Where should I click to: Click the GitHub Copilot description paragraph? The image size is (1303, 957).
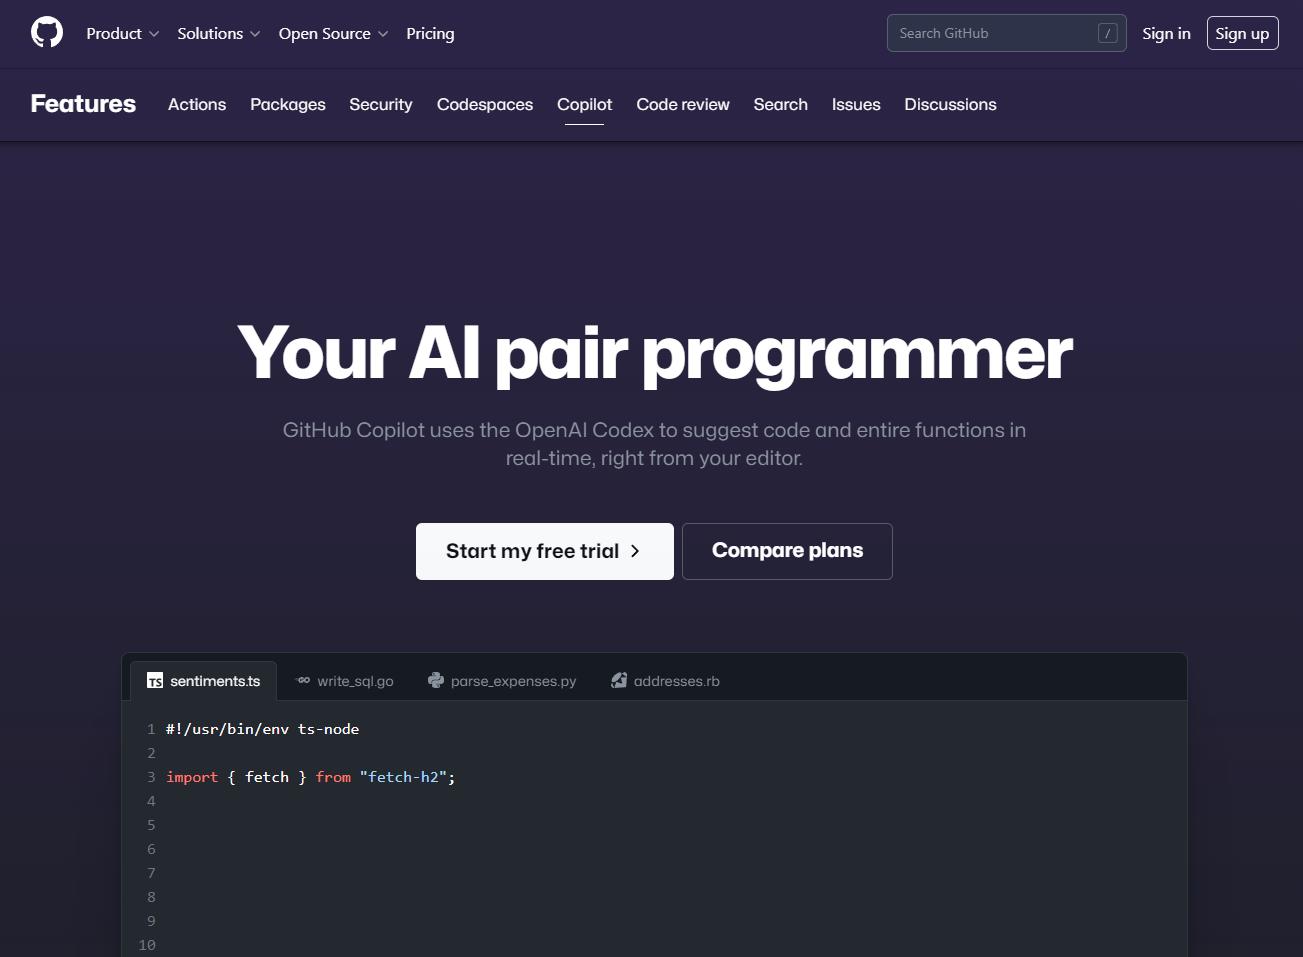(x=654, y=444)
